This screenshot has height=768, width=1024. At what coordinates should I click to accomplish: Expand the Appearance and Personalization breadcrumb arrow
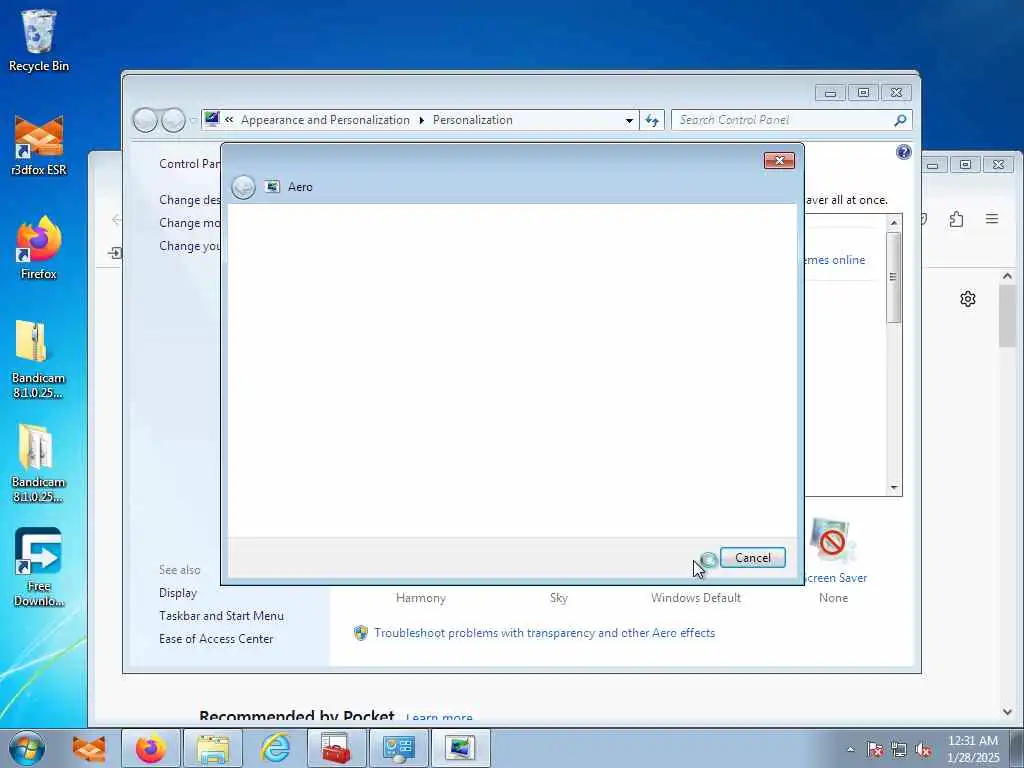(x=421, y=120)
